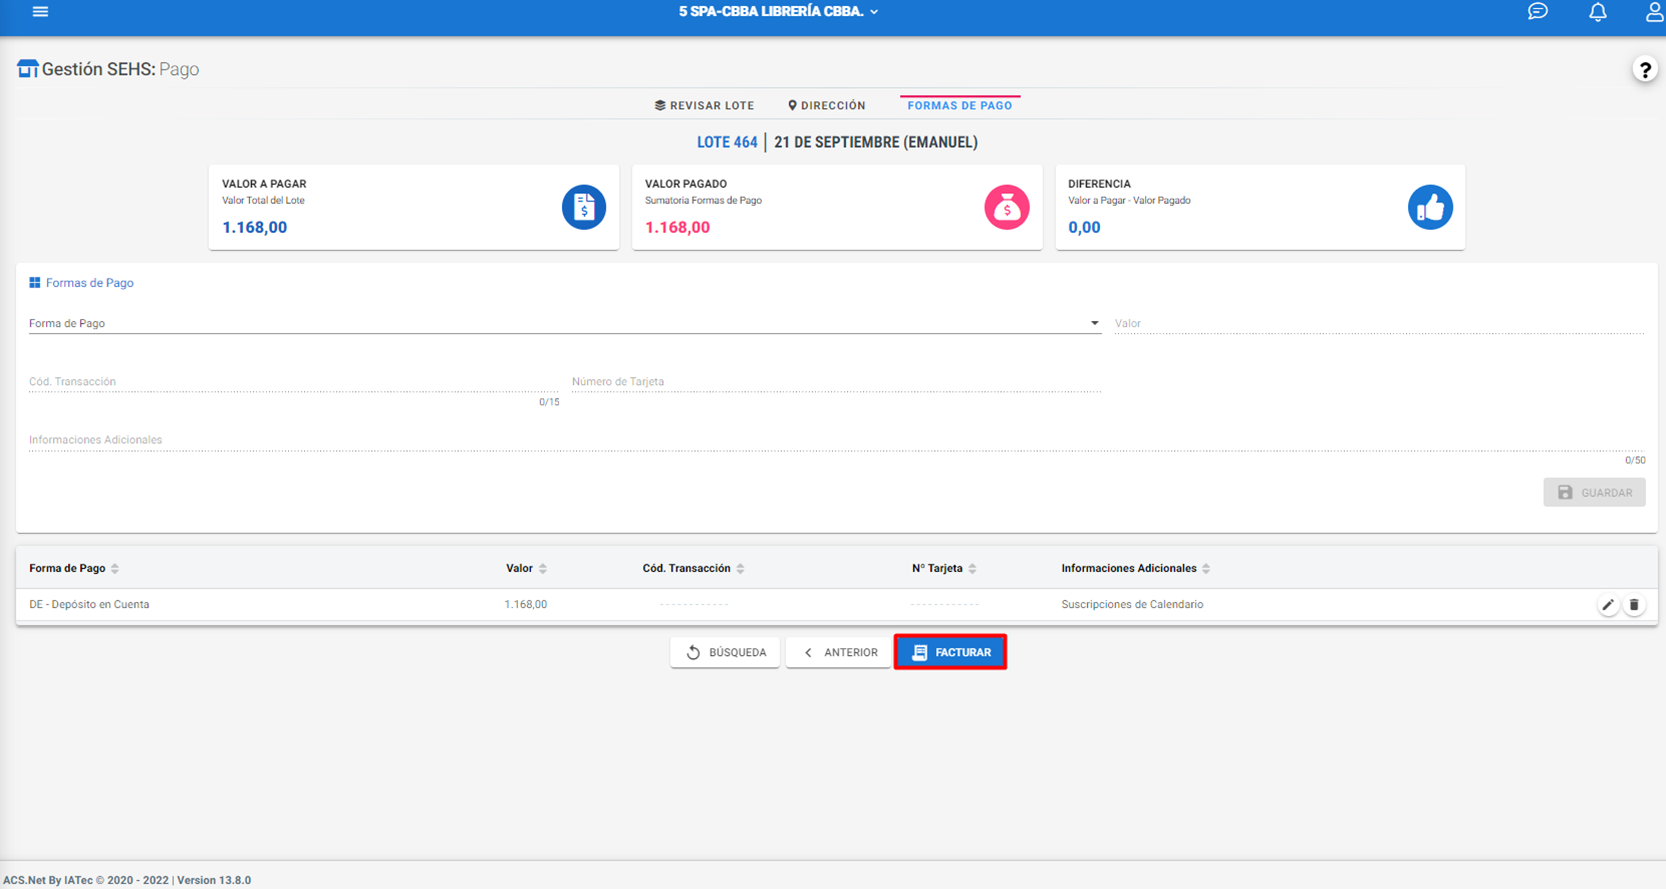
Task: Click the Valor a Pagar amount 1.168,00
Action: pos(254,227)
